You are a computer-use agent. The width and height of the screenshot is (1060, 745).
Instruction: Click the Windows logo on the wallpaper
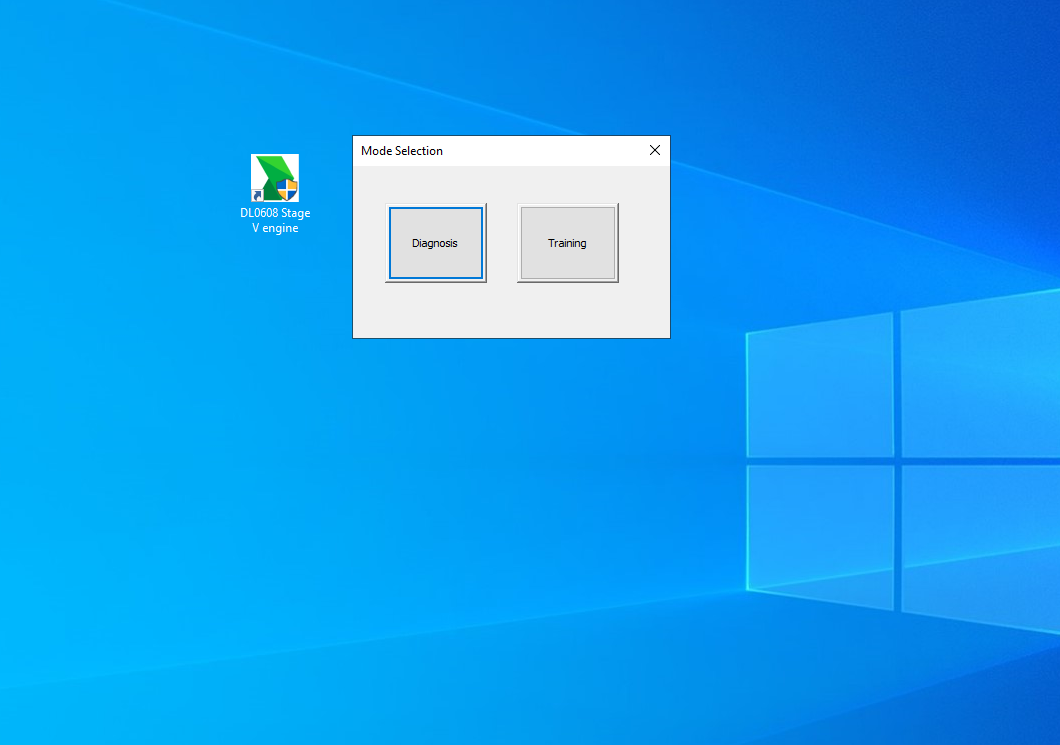900,460
